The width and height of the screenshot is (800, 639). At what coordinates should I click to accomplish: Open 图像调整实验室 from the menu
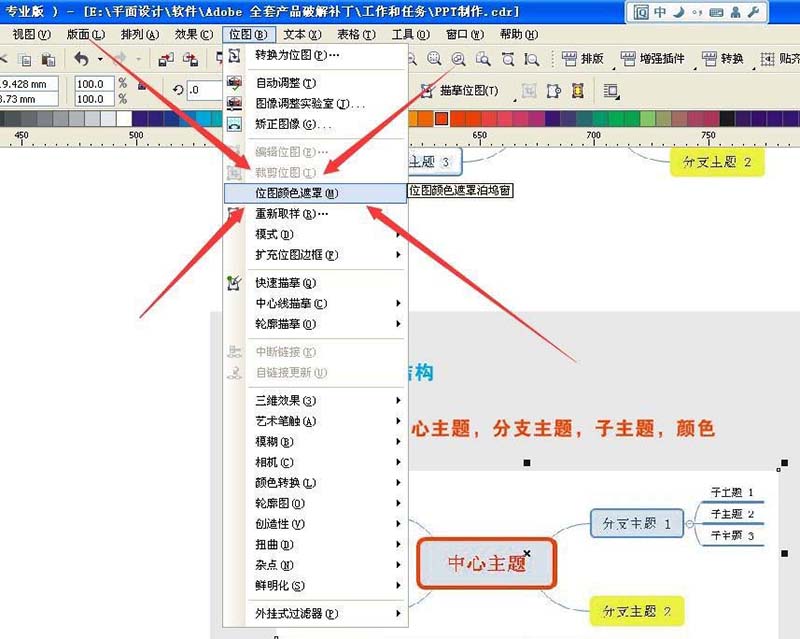[315, 104]
